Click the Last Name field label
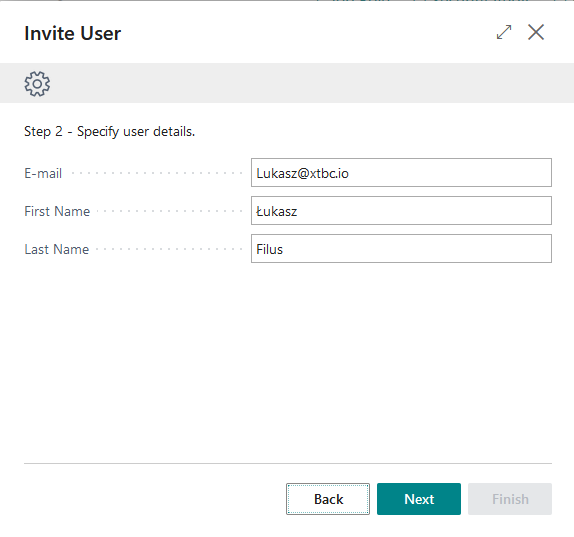Viewport: 574px width, 537px height. (x=57, y=249)
